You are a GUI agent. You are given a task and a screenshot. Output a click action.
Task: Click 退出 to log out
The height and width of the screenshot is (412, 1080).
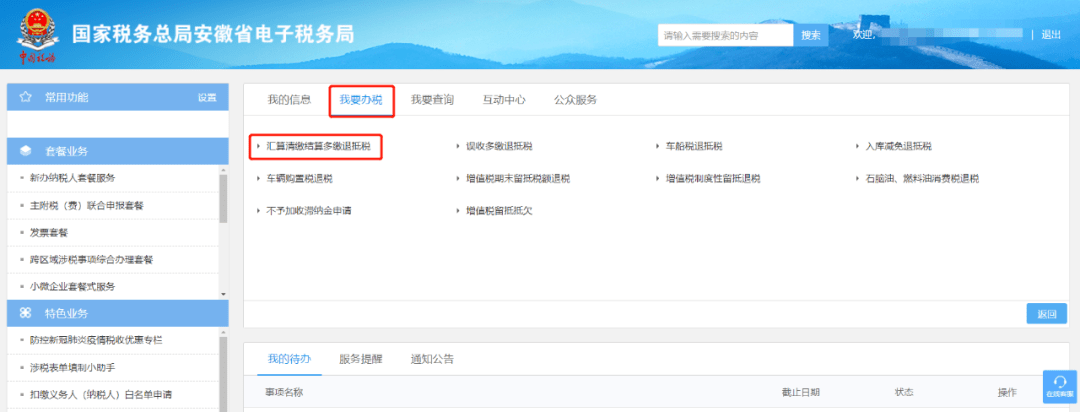(1051, 35)
